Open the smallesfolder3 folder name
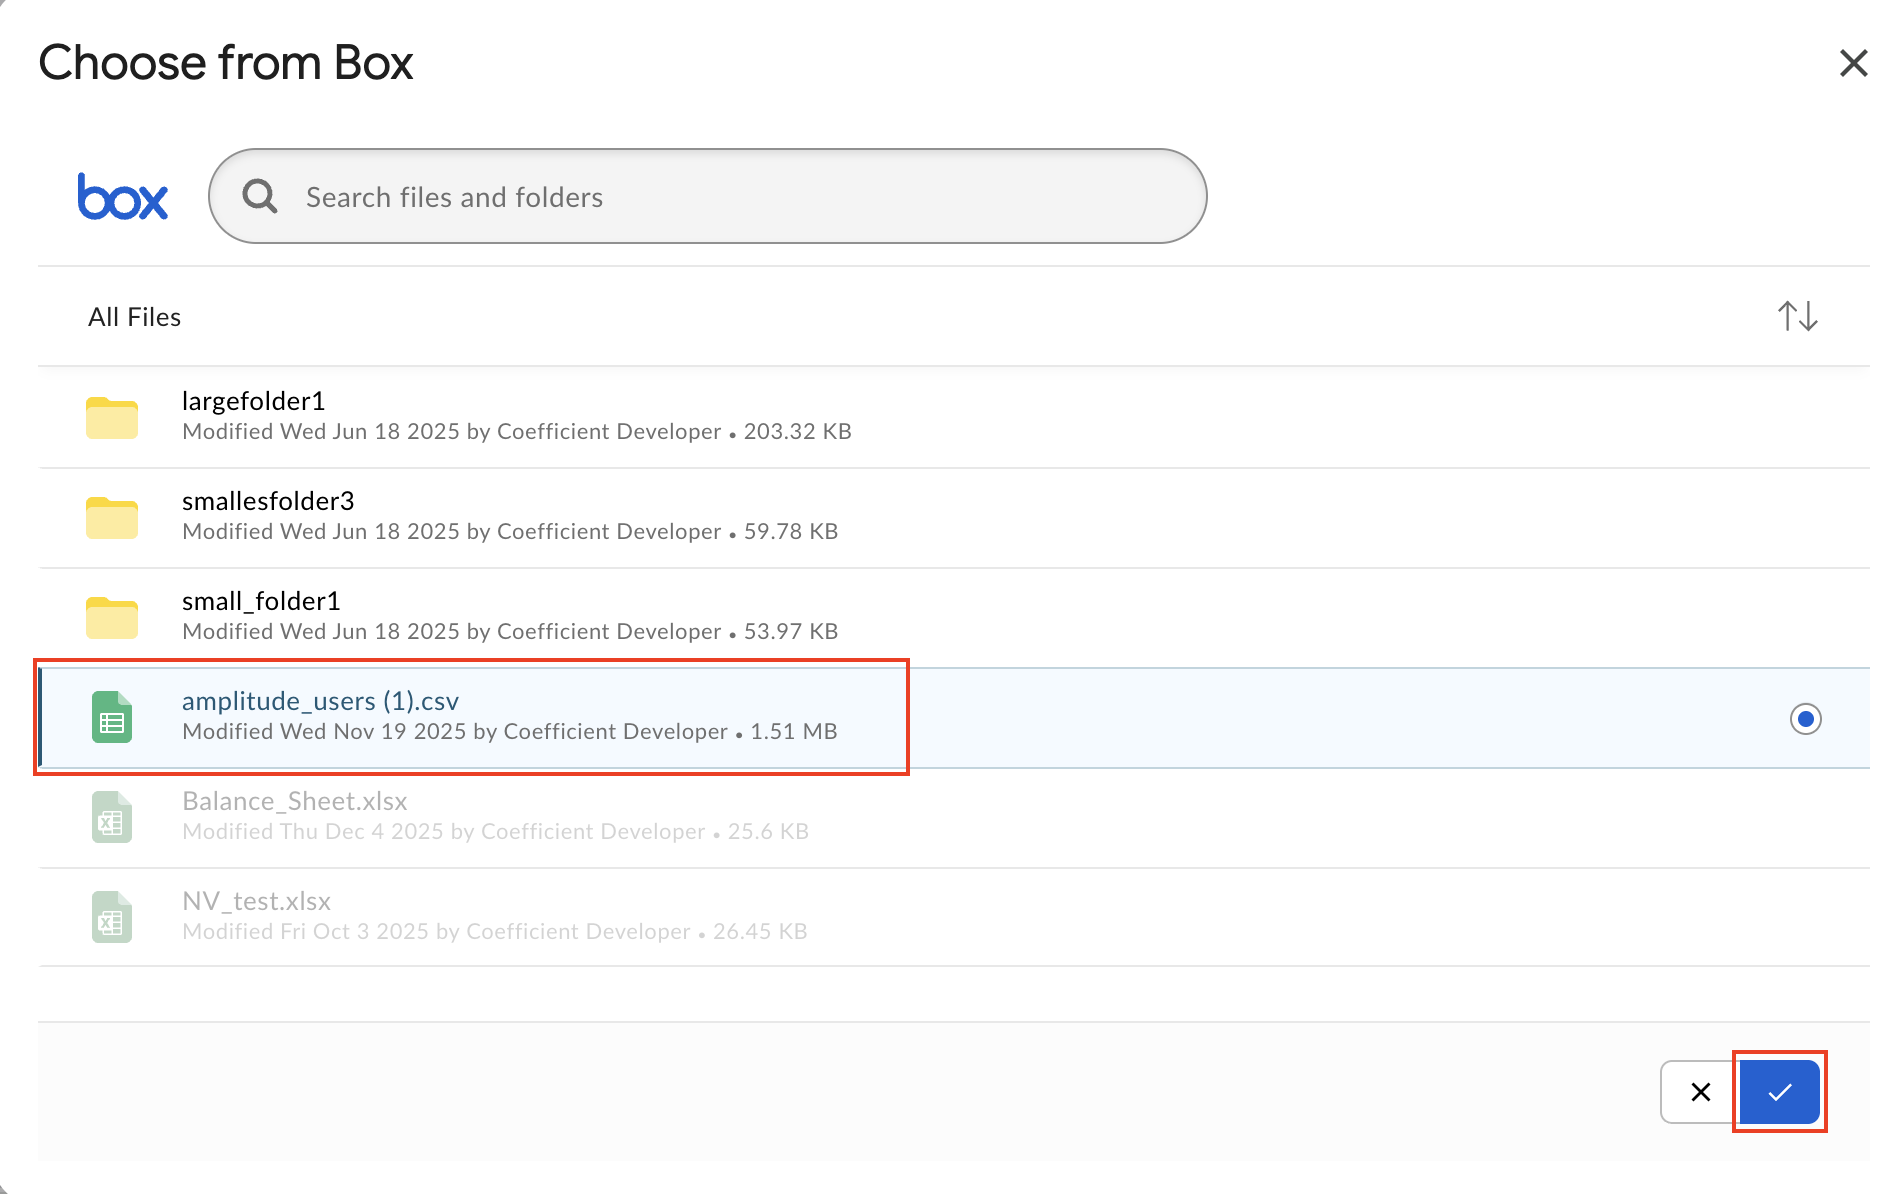The image size is (1900, 1194). tap(268, 501)
